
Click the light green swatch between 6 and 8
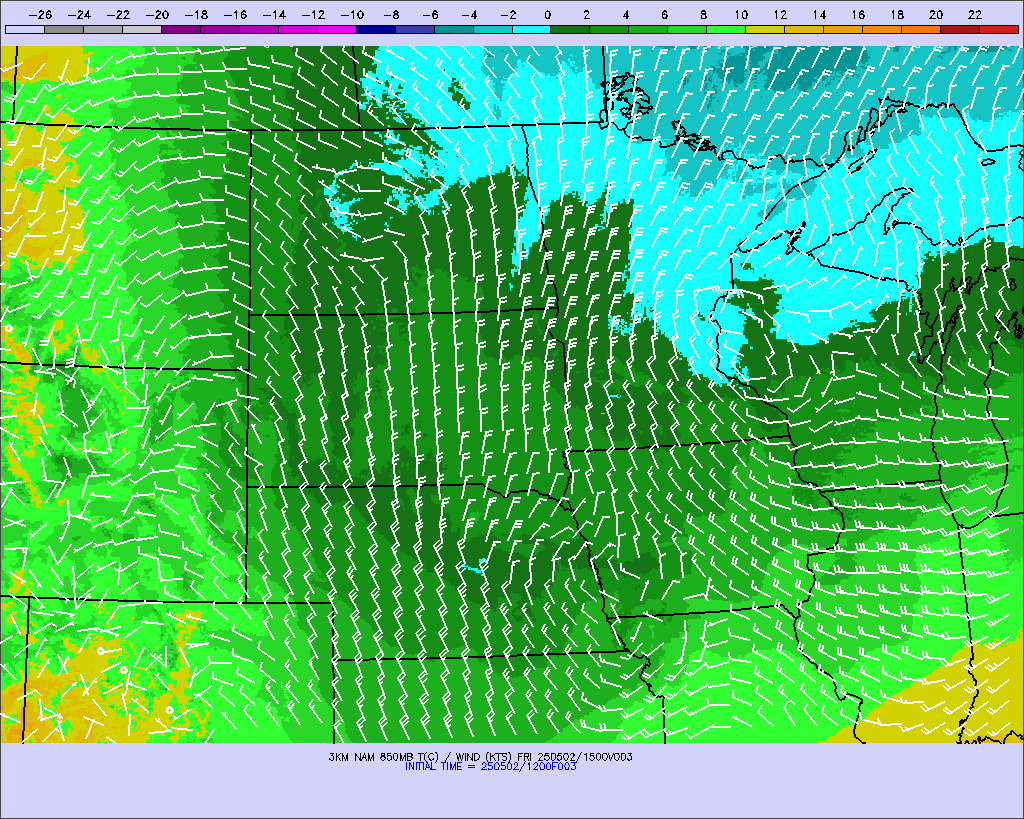[x=688, y=29]
